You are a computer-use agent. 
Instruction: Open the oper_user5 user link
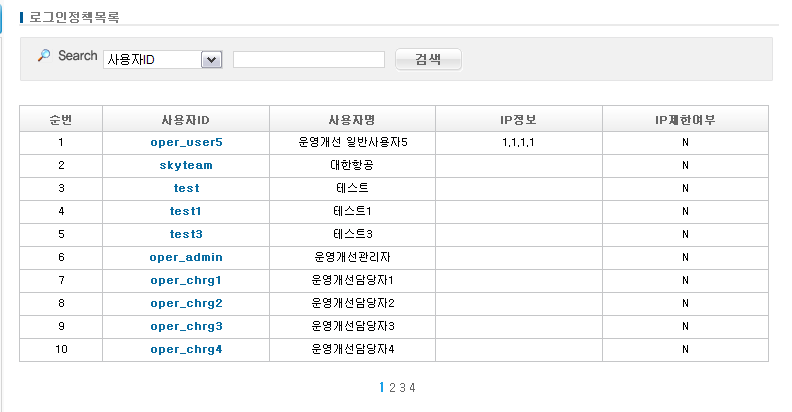point(186,142)
